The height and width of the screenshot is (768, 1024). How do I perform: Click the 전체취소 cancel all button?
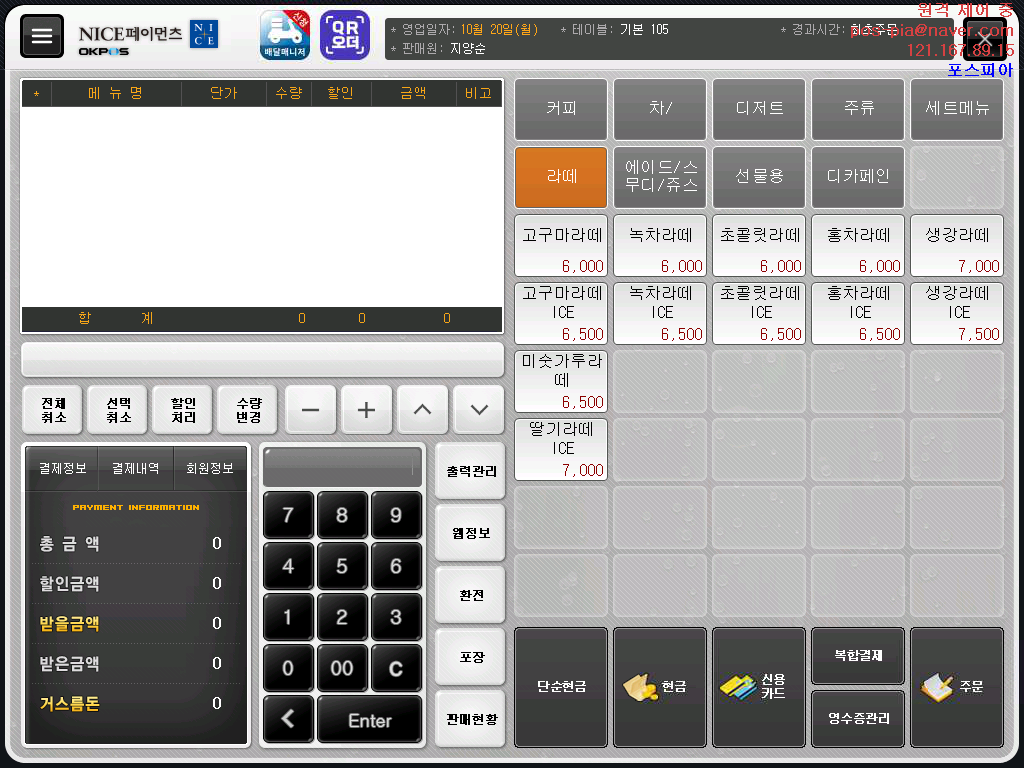tap(53, 410)
